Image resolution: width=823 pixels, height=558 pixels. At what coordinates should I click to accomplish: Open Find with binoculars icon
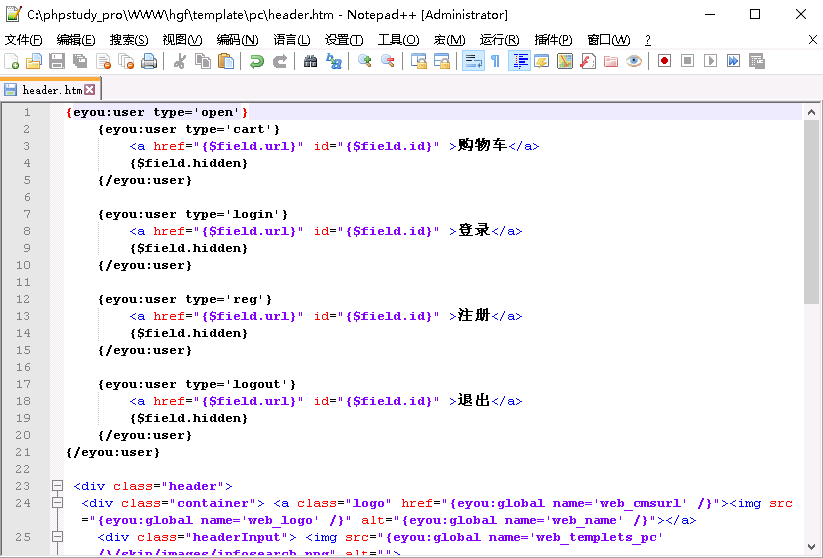[x=310, y=61]
